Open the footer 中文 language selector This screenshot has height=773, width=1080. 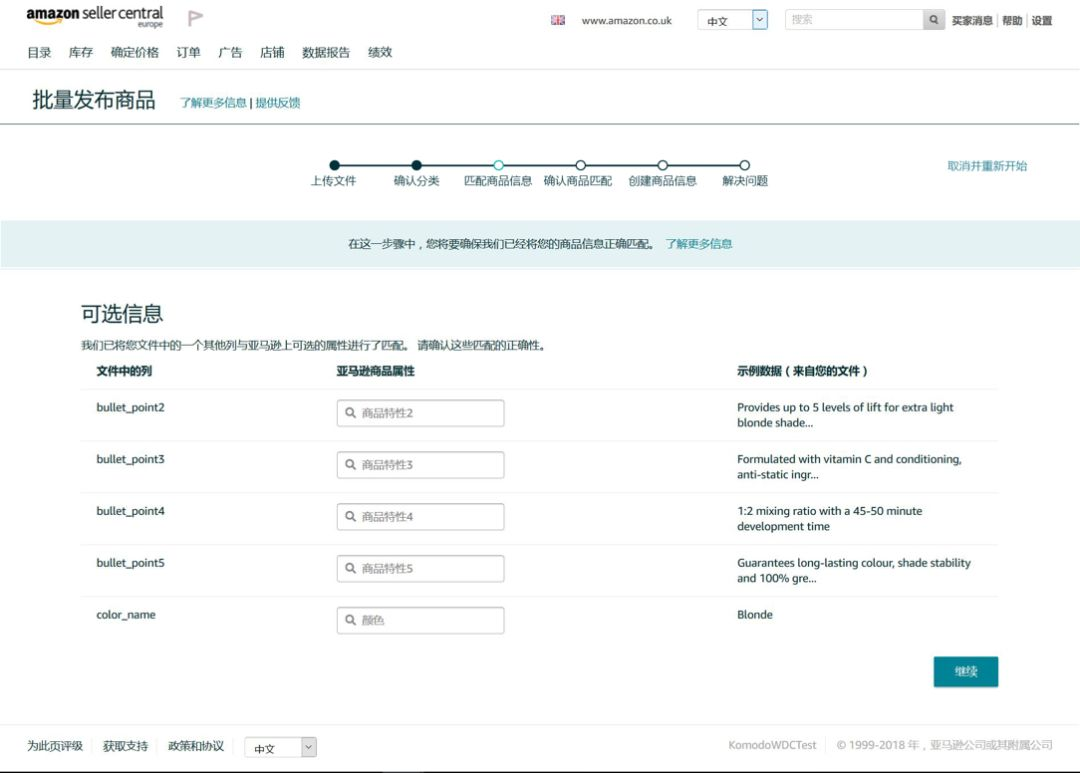tap(281, 747)
